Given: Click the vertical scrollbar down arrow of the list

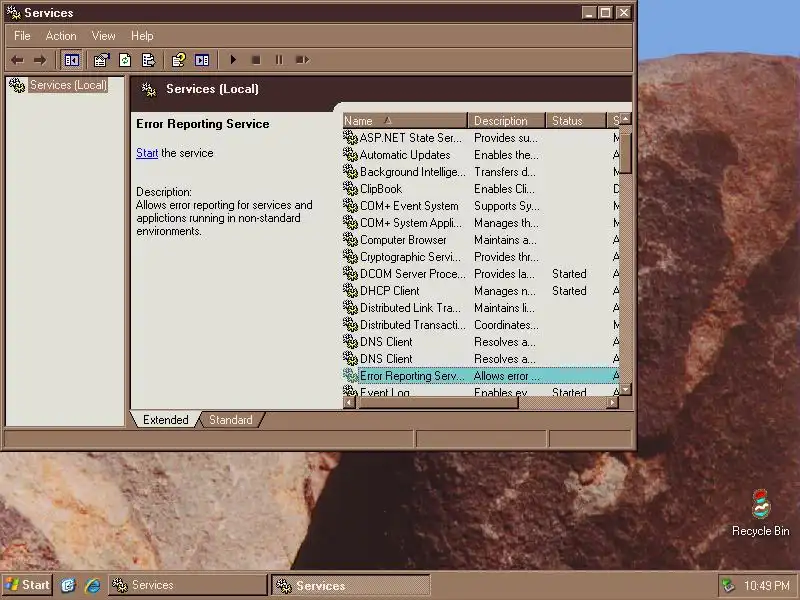Looking at the screenshot, I should [626, 390].
